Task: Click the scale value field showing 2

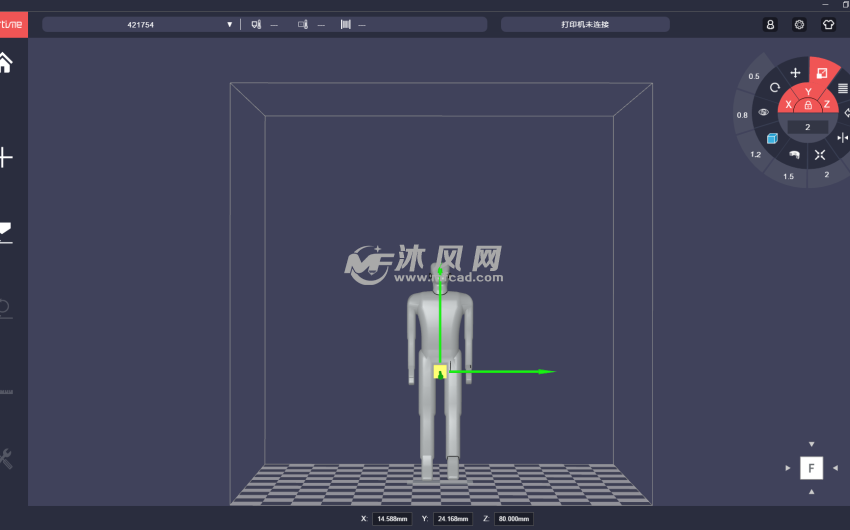Action: (x=808, y=127)
